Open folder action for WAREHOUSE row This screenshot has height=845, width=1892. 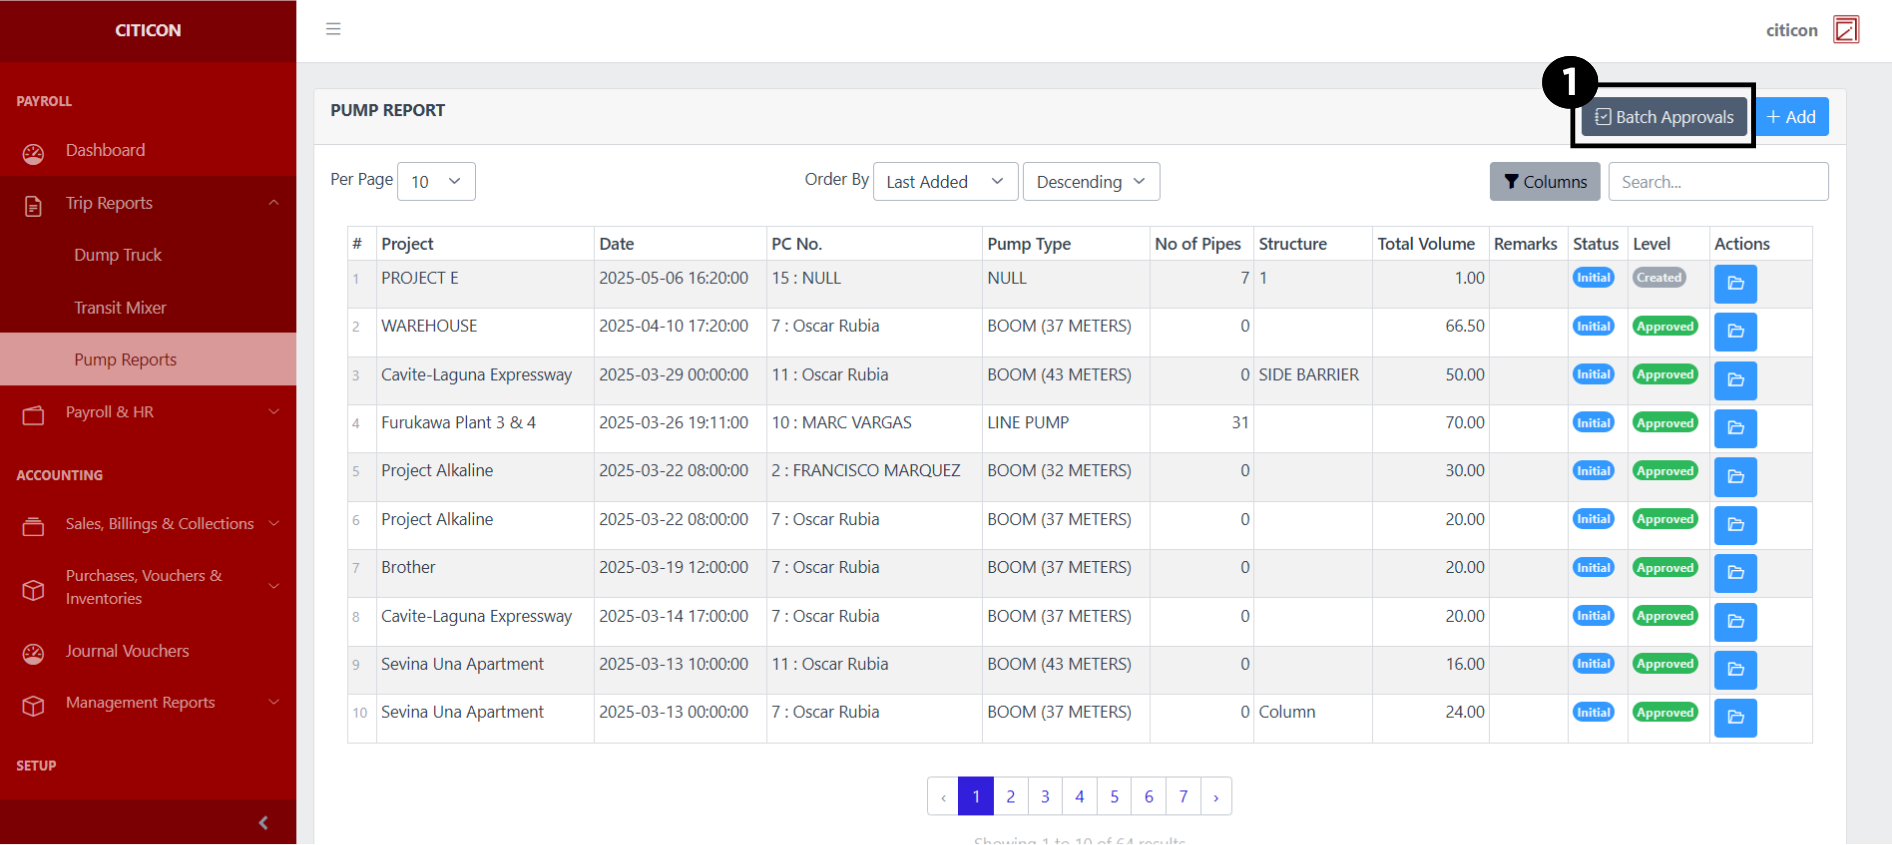pos(1735,332)
